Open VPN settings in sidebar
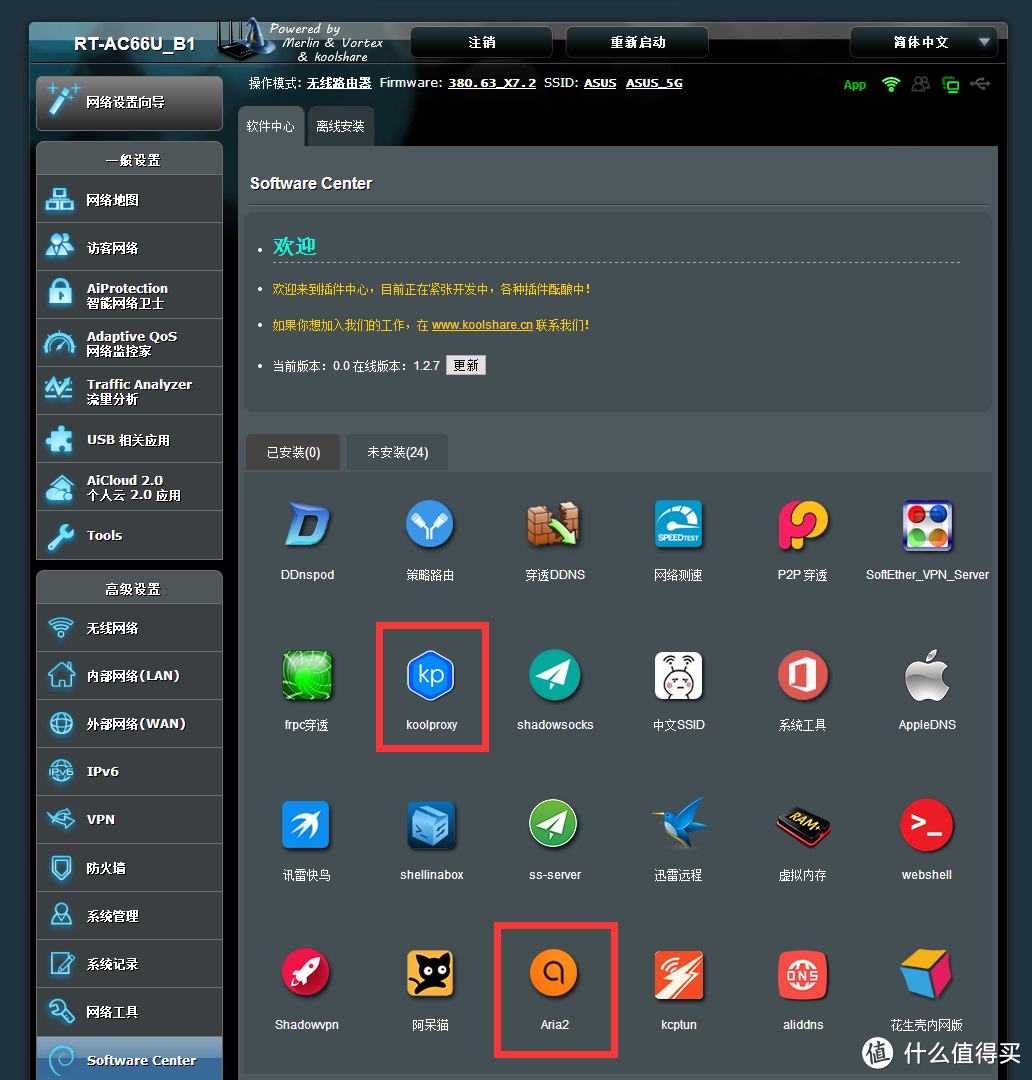 [x=130, y=820]
